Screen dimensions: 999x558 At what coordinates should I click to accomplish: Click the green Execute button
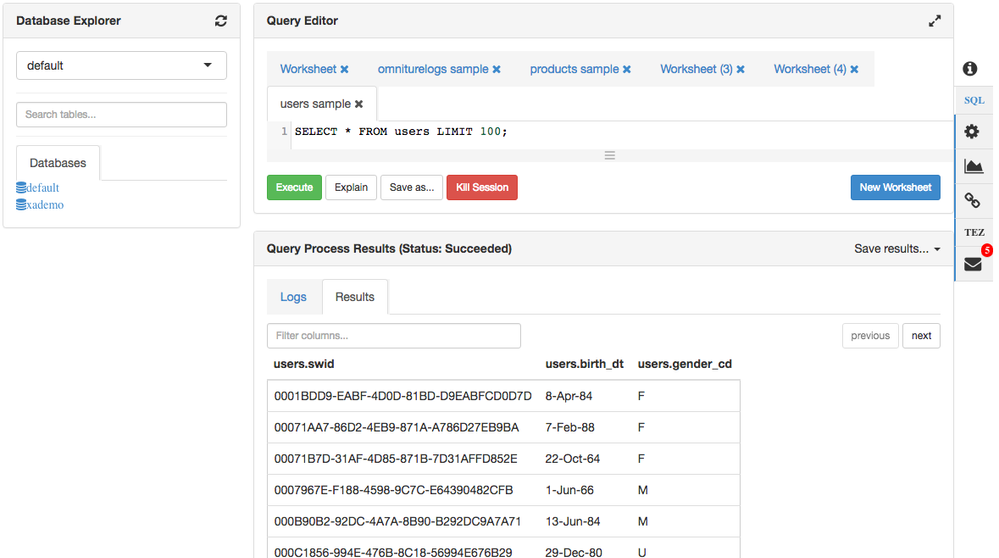[294, 187]
